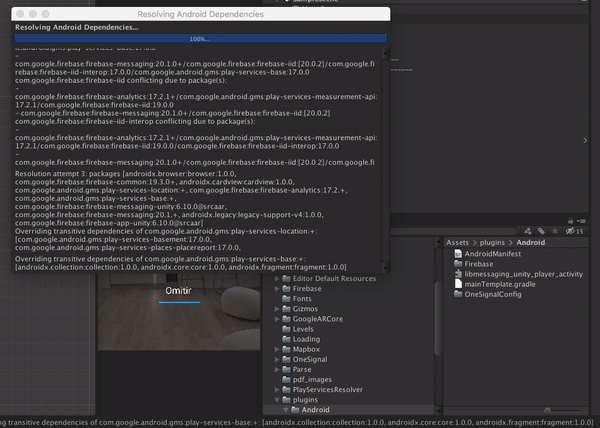Go to plugins in the breadcrumb path

pos(492,242)
